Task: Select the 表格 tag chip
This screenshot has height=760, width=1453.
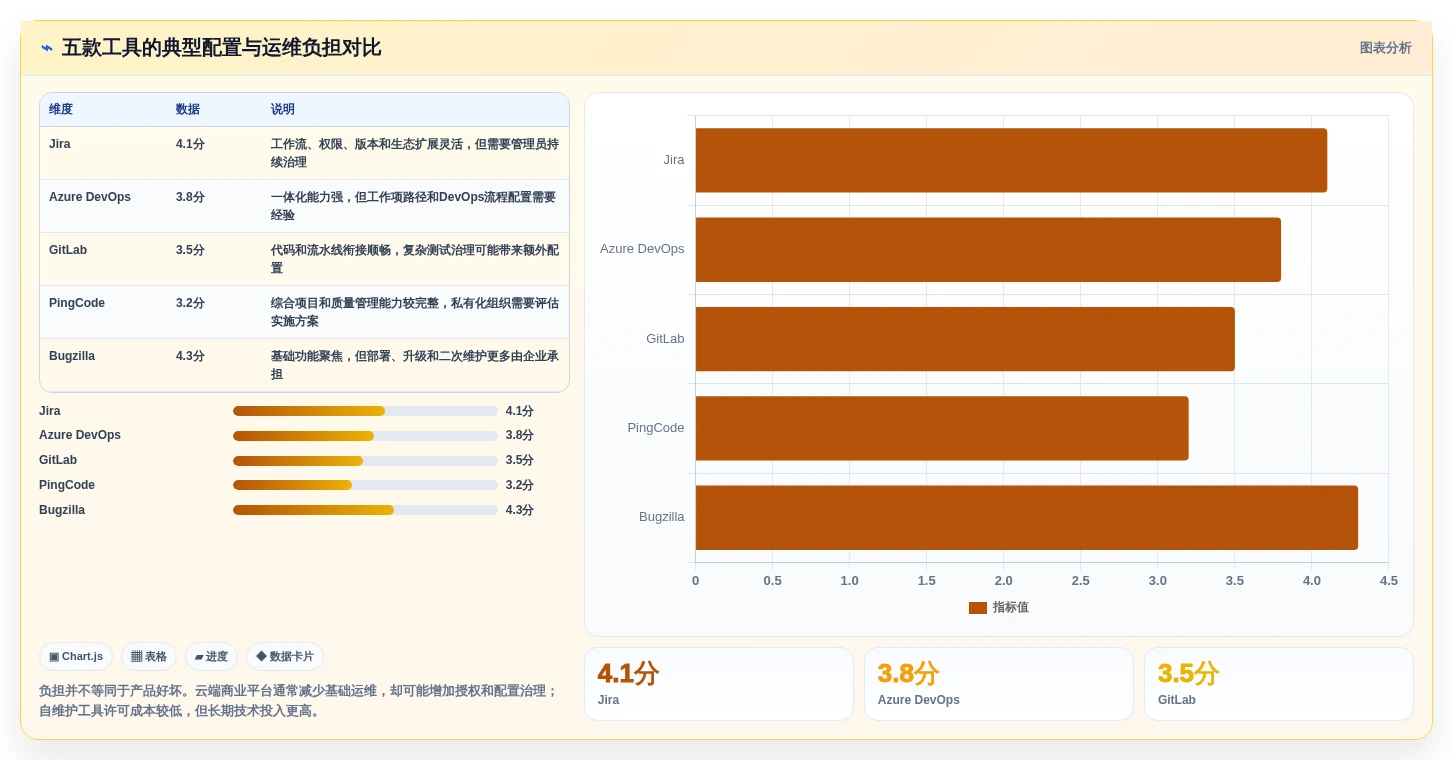Action: 149,657
